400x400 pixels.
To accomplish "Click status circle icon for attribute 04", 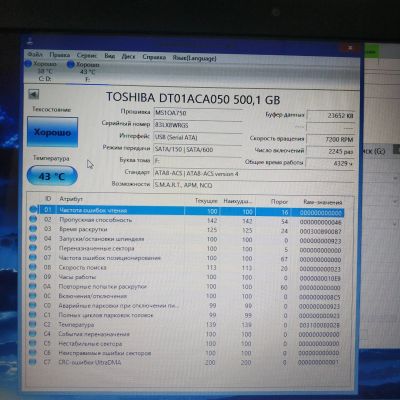I will point(33,238).
